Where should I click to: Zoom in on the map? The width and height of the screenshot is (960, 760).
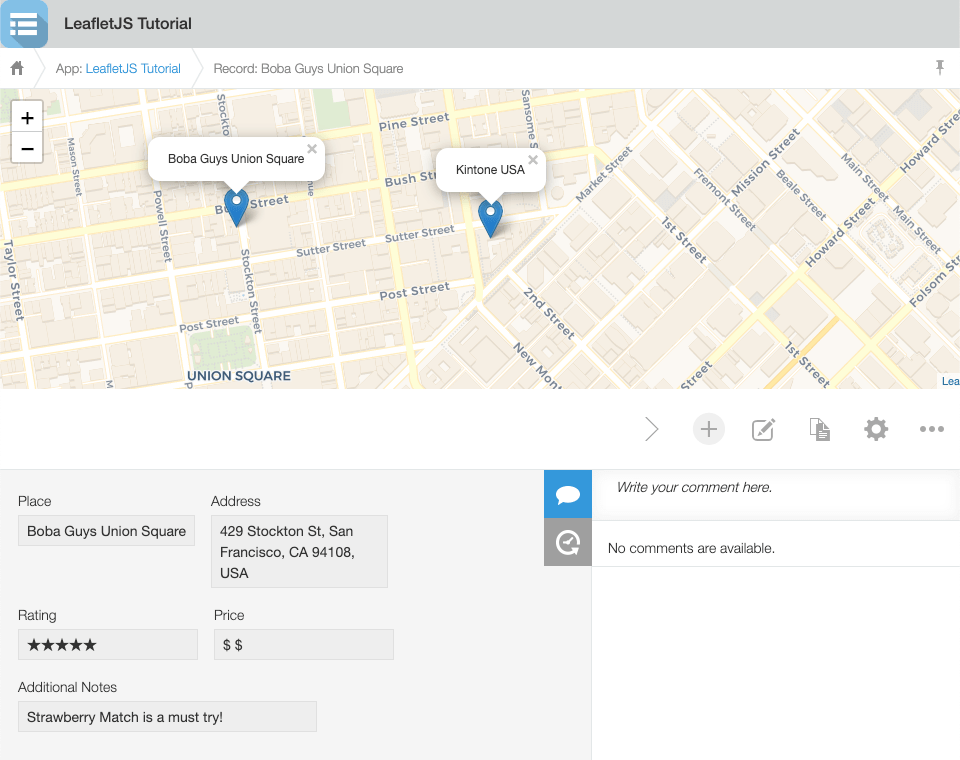26,116
